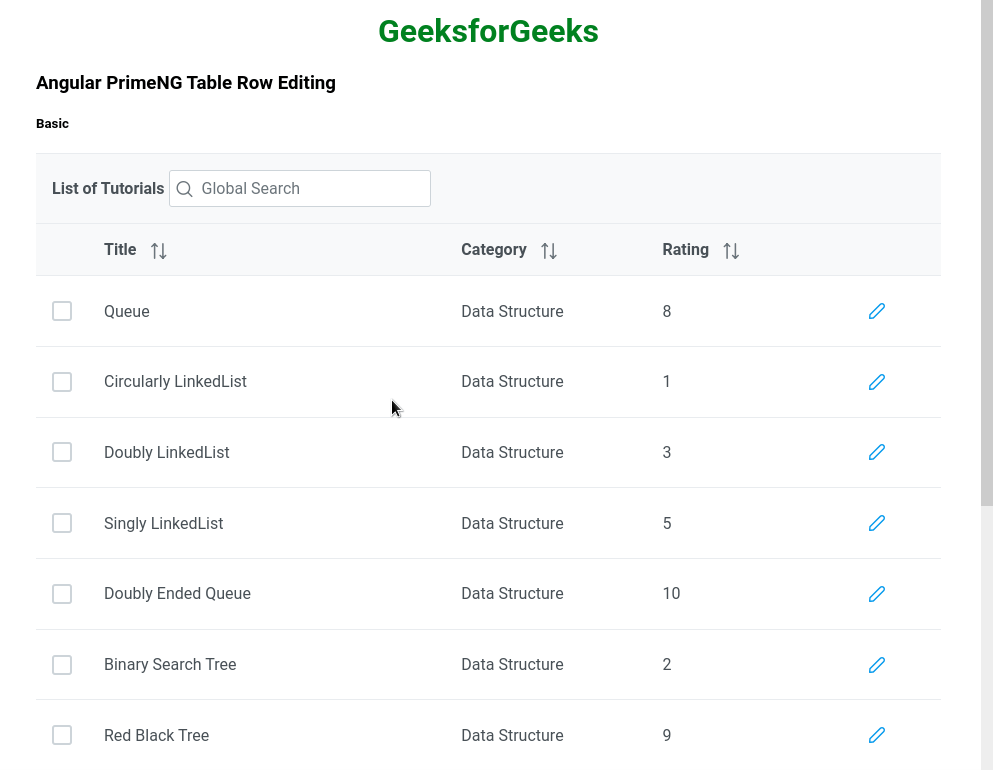Image resolution: width=993 pixels, height=770 pixels.
Task: Click the edit pencil for Doubly Ended Queue
Action: point(877,594)
